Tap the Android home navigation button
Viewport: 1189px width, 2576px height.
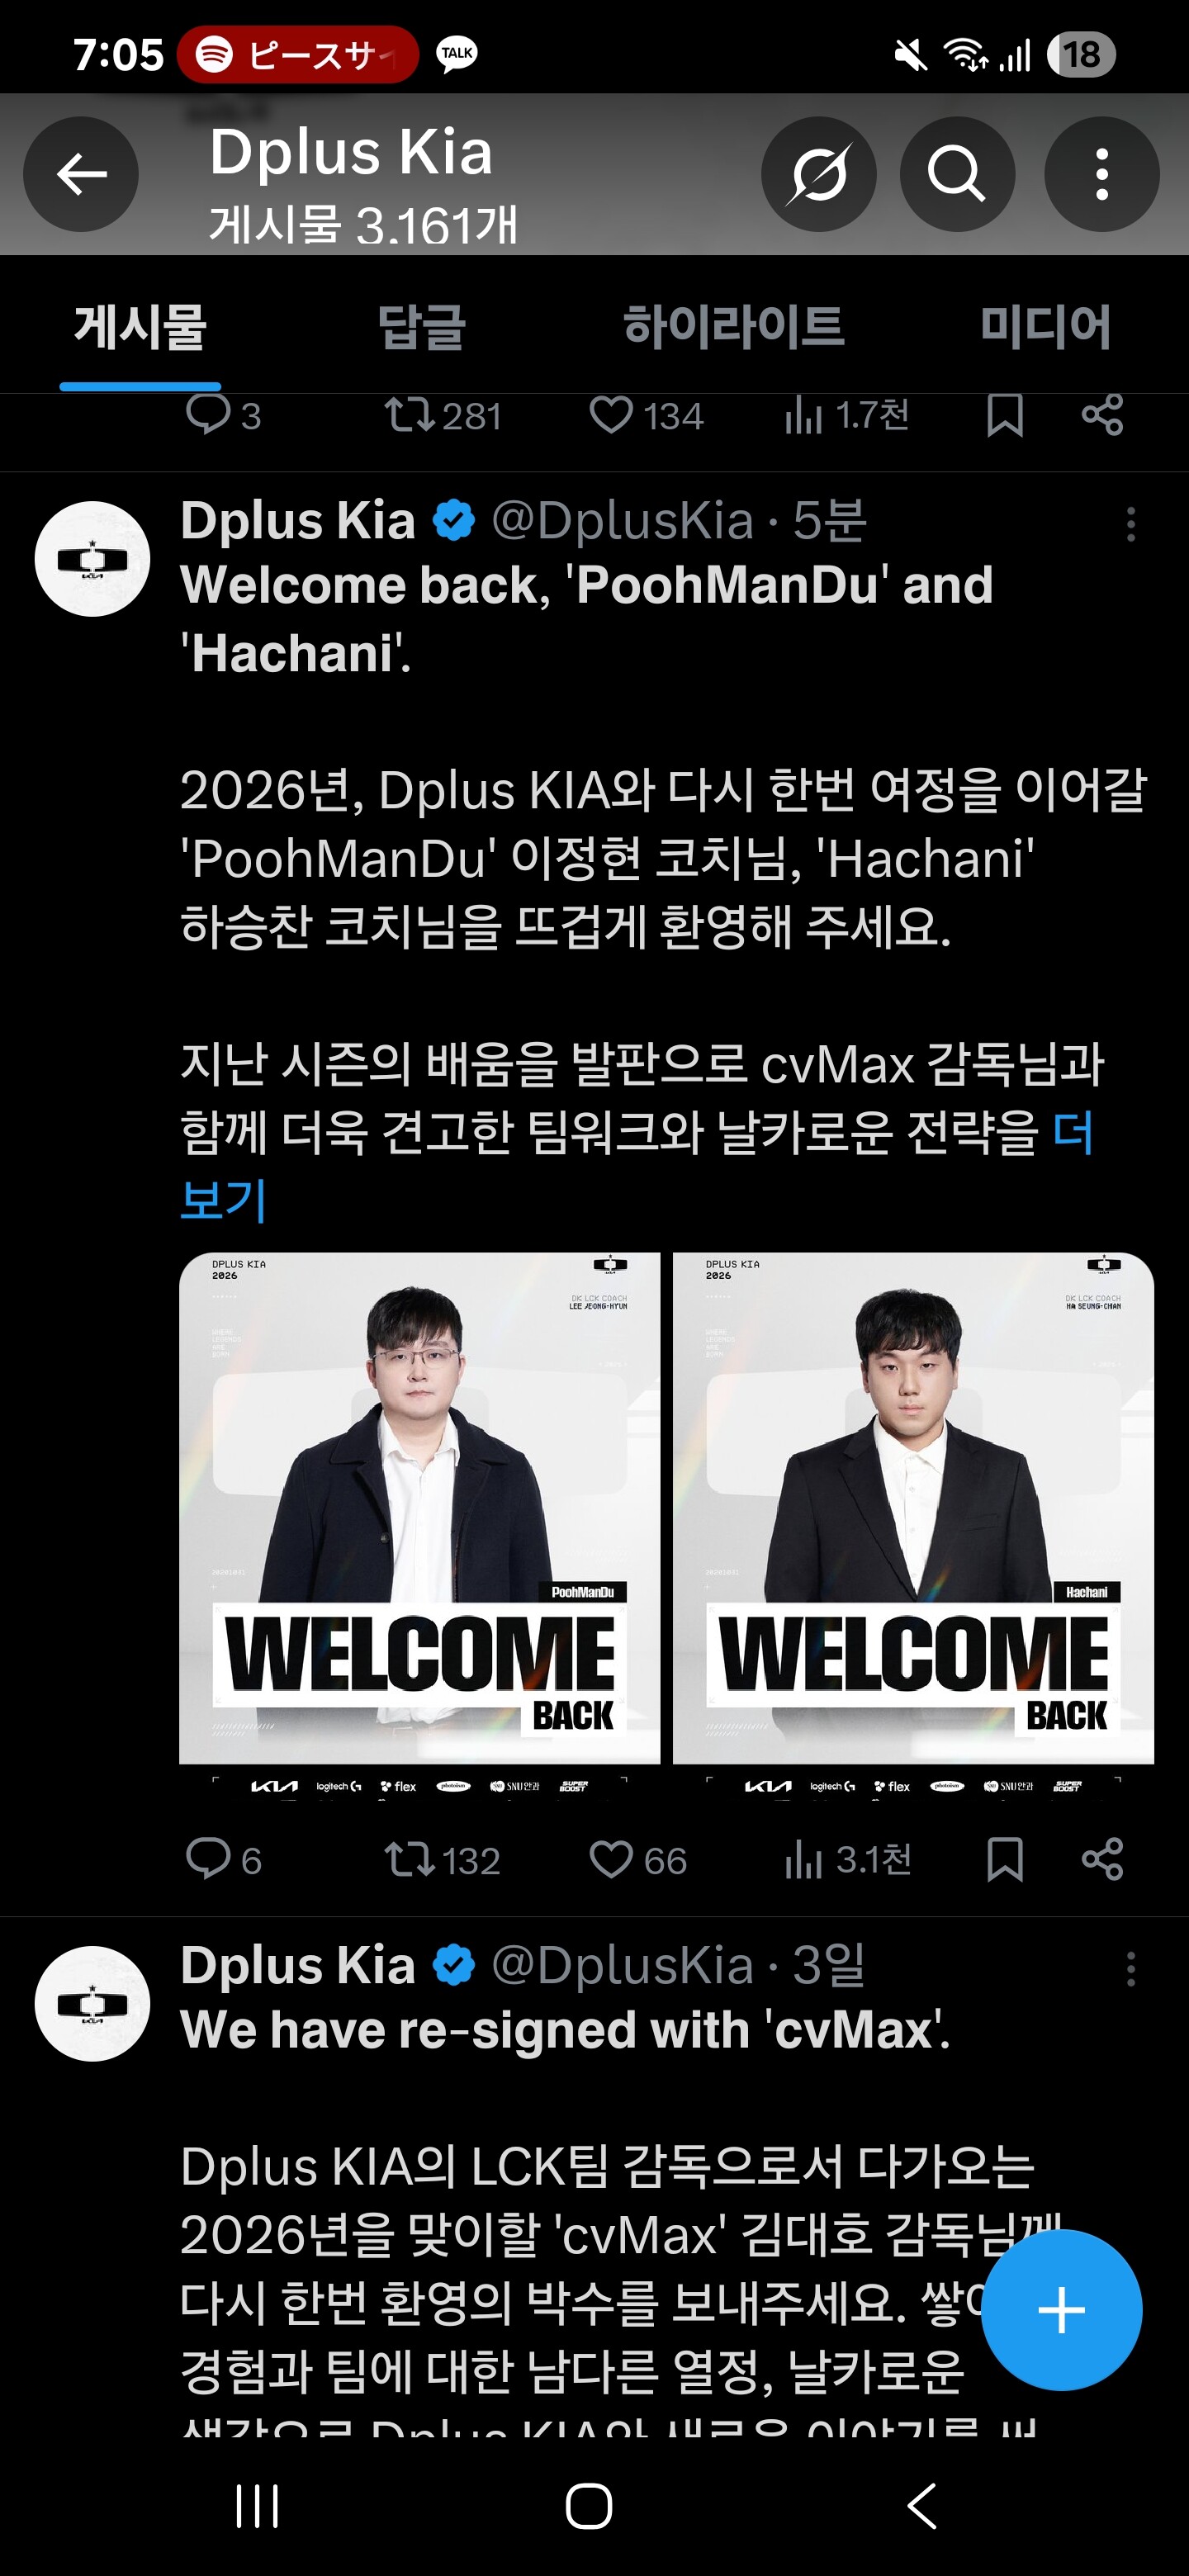[x=589, y=2506]
